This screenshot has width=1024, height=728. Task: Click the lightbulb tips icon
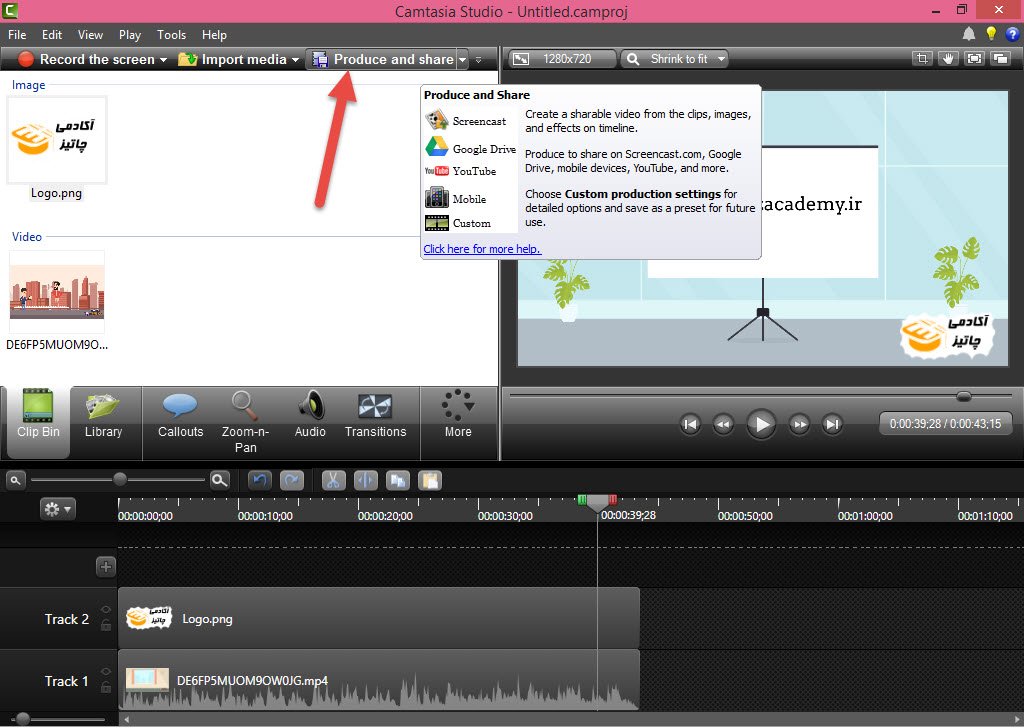(991, 34)
